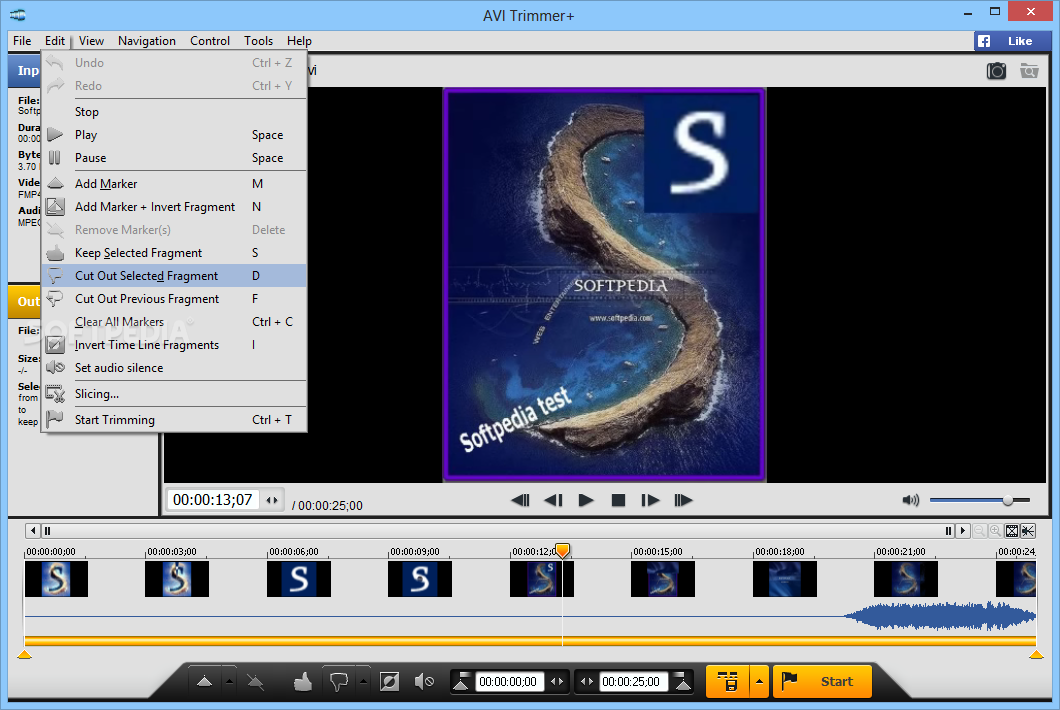The width and height of the screenshot is (1060, 710).
Task: Select Invert Time Line Fragments entry
Action: (x=174, y=344)
